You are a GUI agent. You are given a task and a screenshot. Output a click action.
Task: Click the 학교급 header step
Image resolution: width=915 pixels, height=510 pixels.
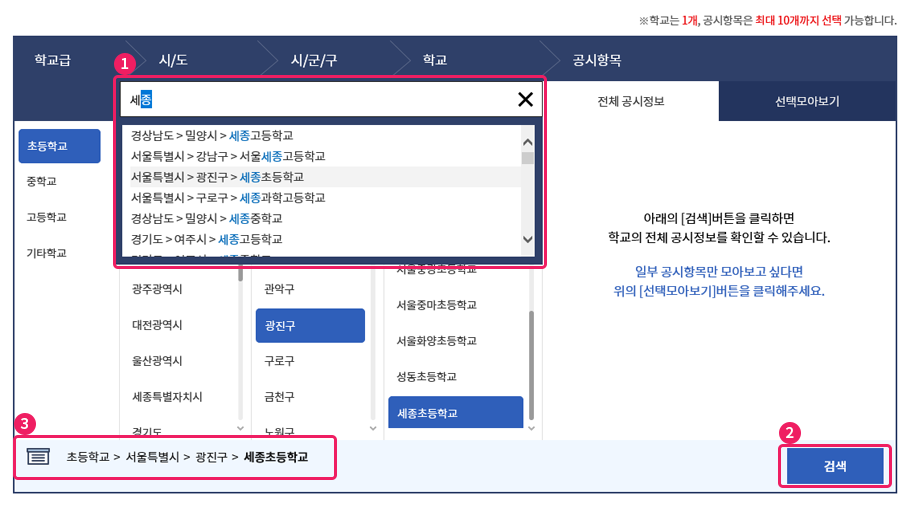point(52,60)
